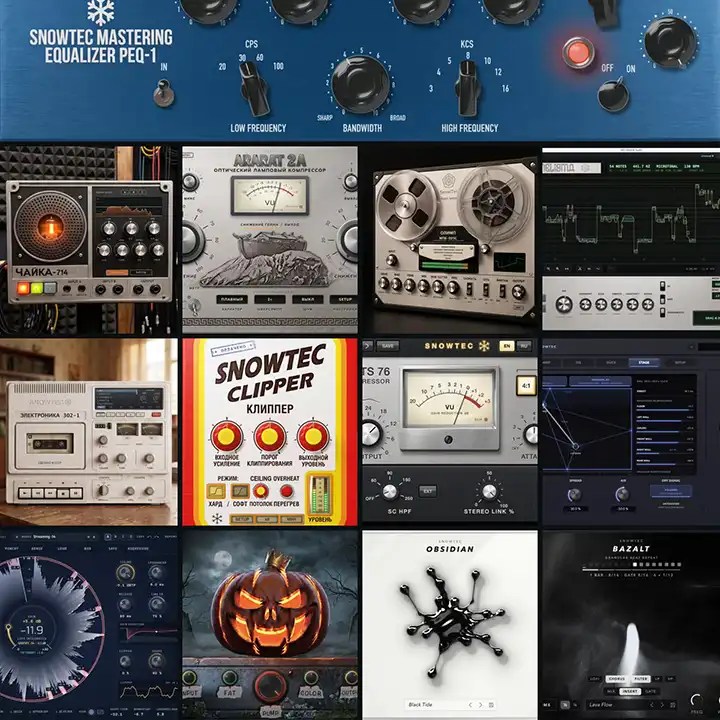Screen dimensions: 720x720
Task: Open the Black Tide preset name
Action: pos(420,704)
